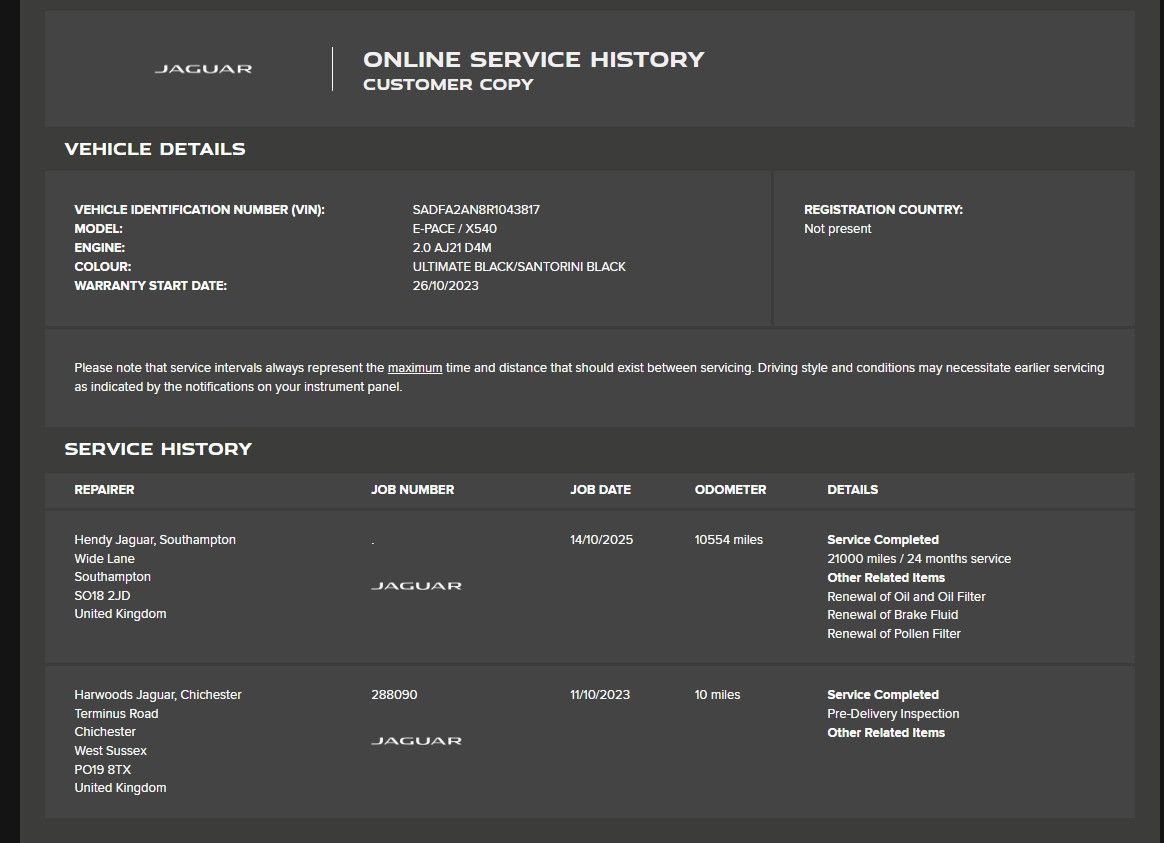1164x843 pixels.
Task: Click 'West Sussex' address line
Action: point(111,751)
